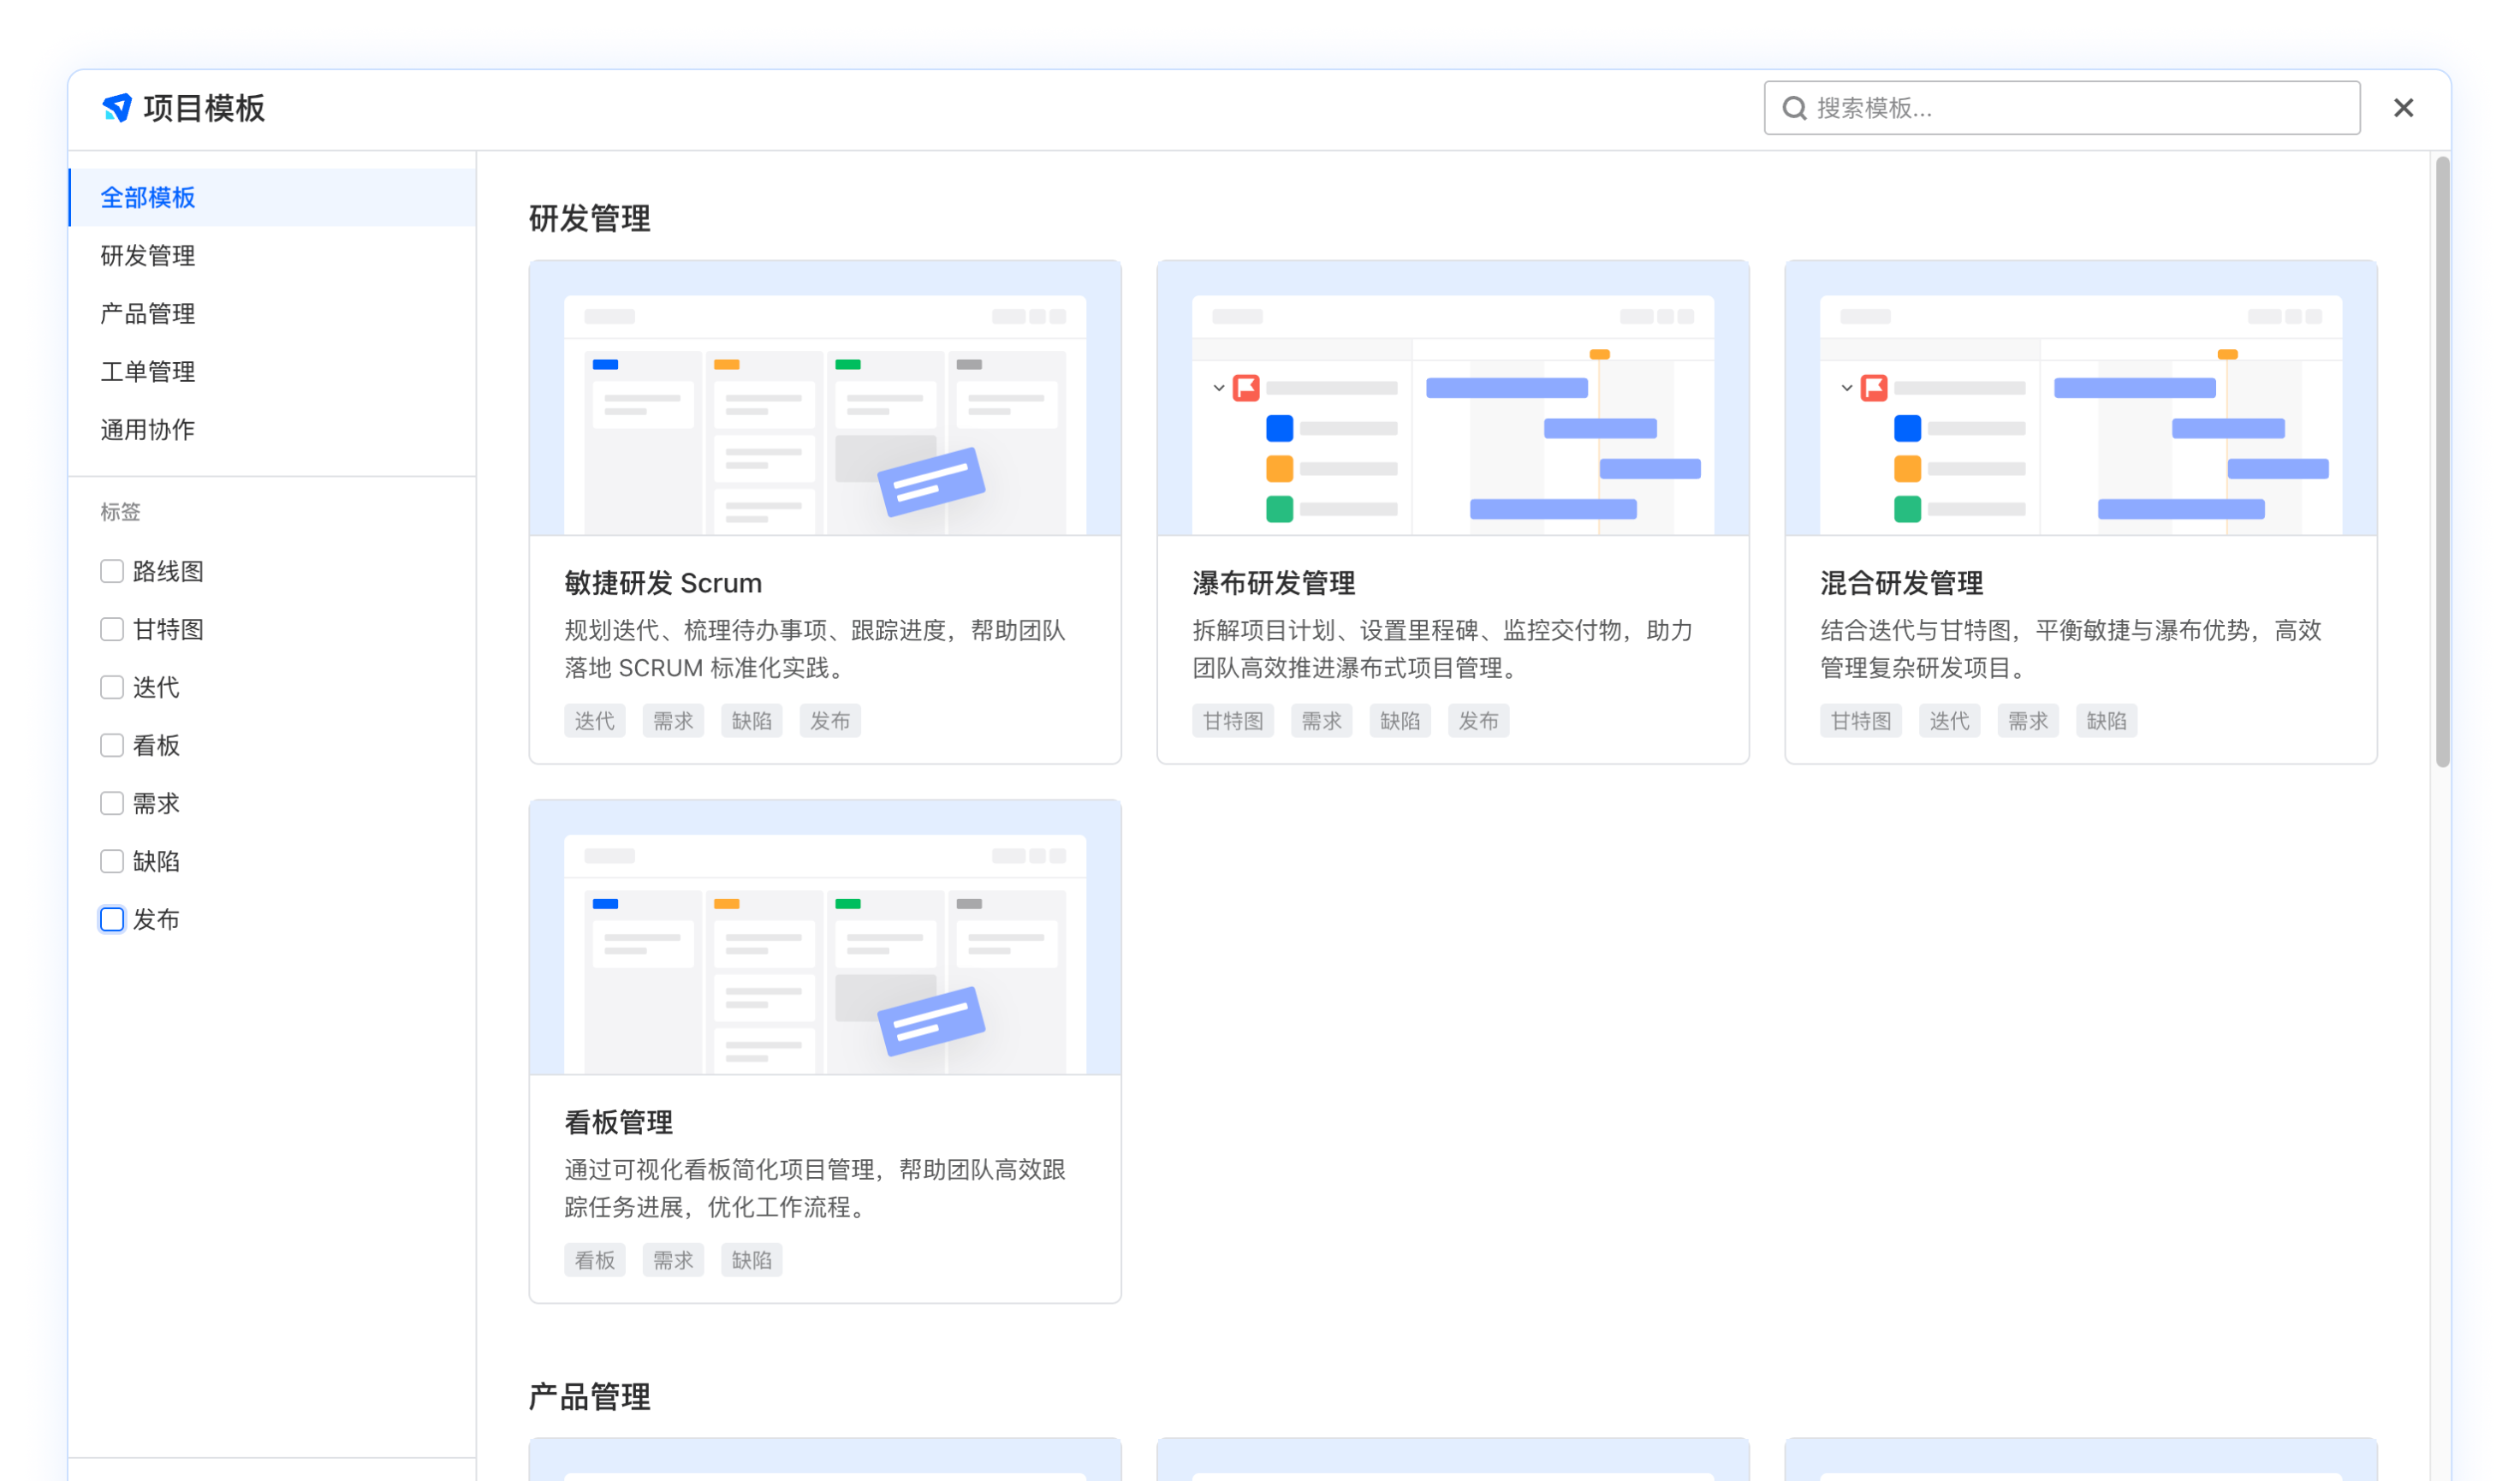Click the vertical scrollbar thumb

[2443, 462]
